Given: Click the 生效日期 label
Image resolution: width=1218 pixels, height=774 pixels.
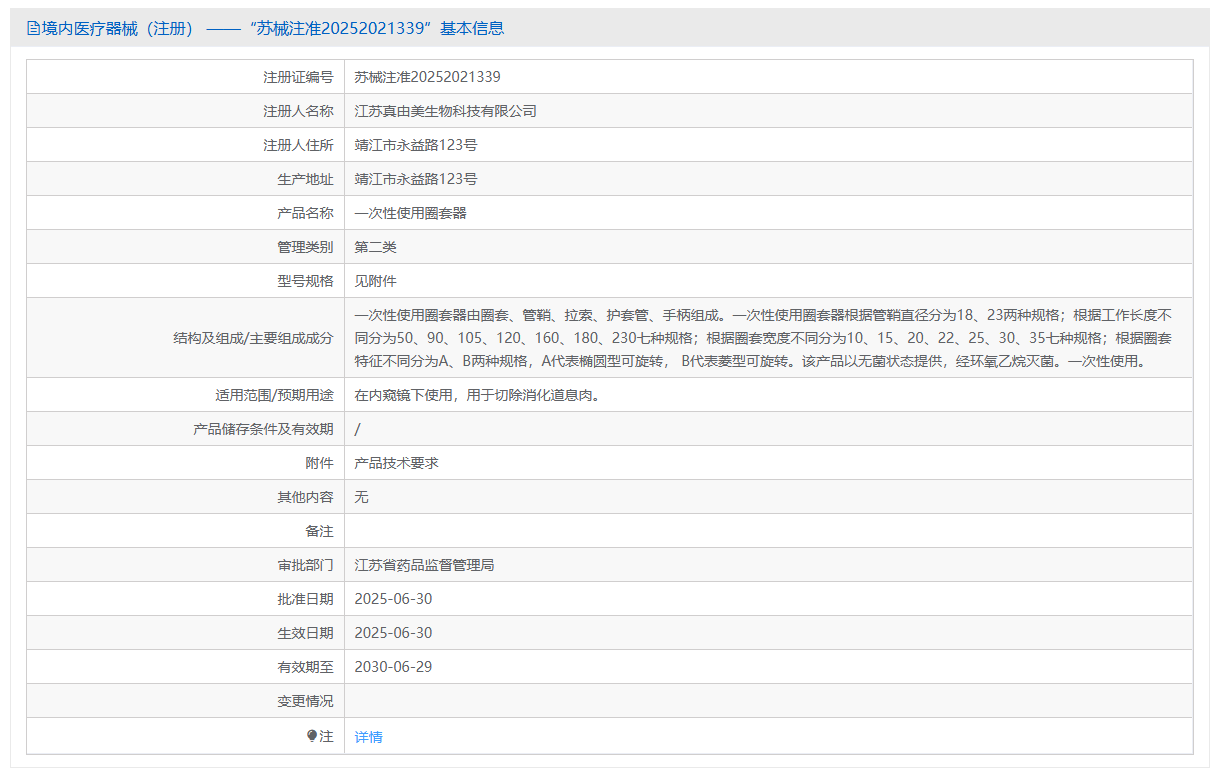Looking at the screenshot, I should pyautogui.click(x=305, y=633).
